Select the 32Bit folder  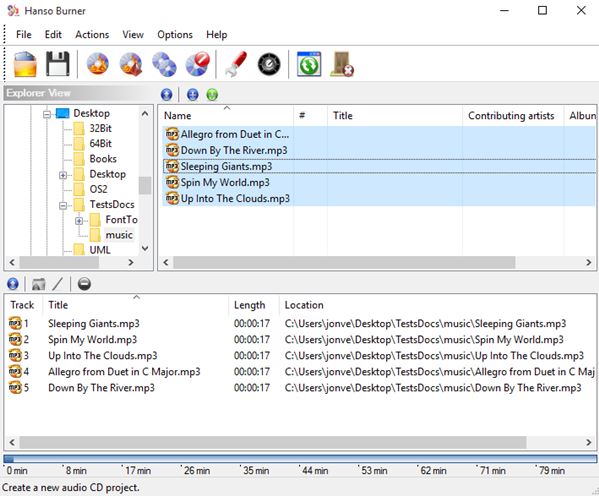pyautogui.click(x=100, y=128)
